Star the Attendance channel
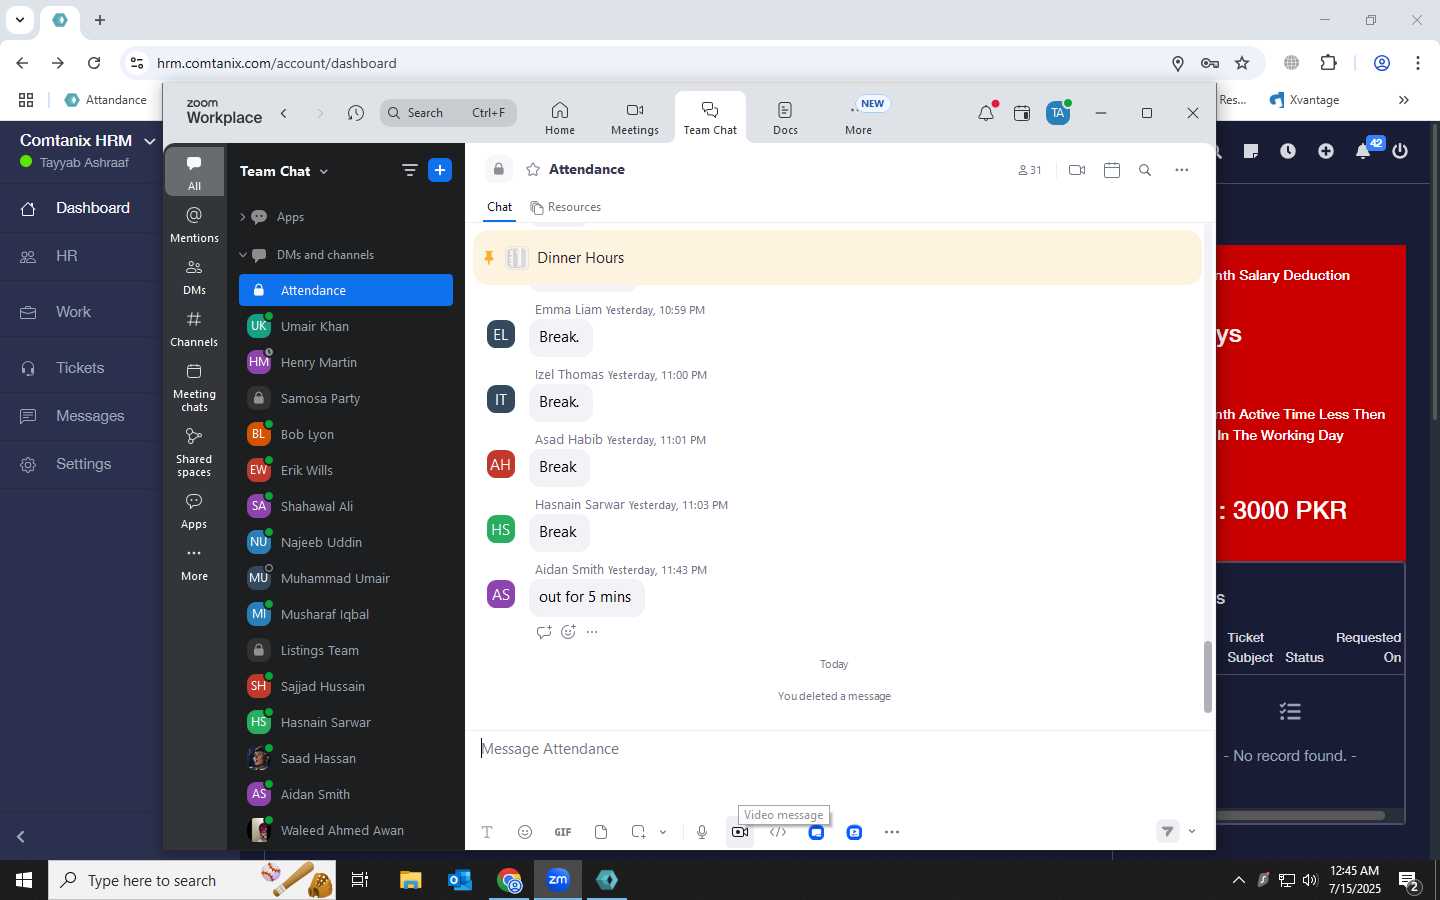1440x900 pixels. click(x=533, y=170)
